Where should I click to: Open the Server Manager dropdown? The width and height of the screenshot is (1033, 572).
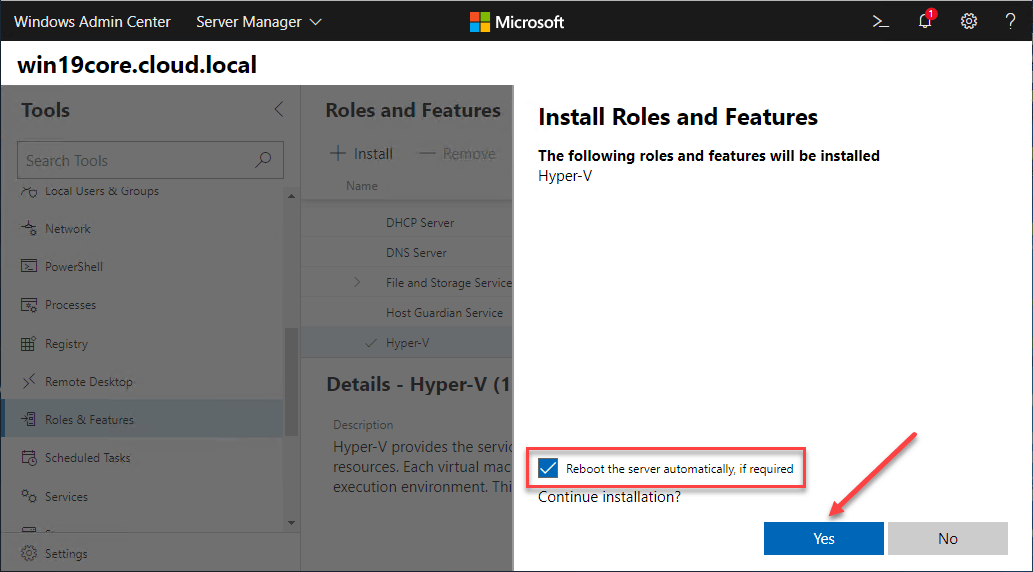click(x=259, y=22)
